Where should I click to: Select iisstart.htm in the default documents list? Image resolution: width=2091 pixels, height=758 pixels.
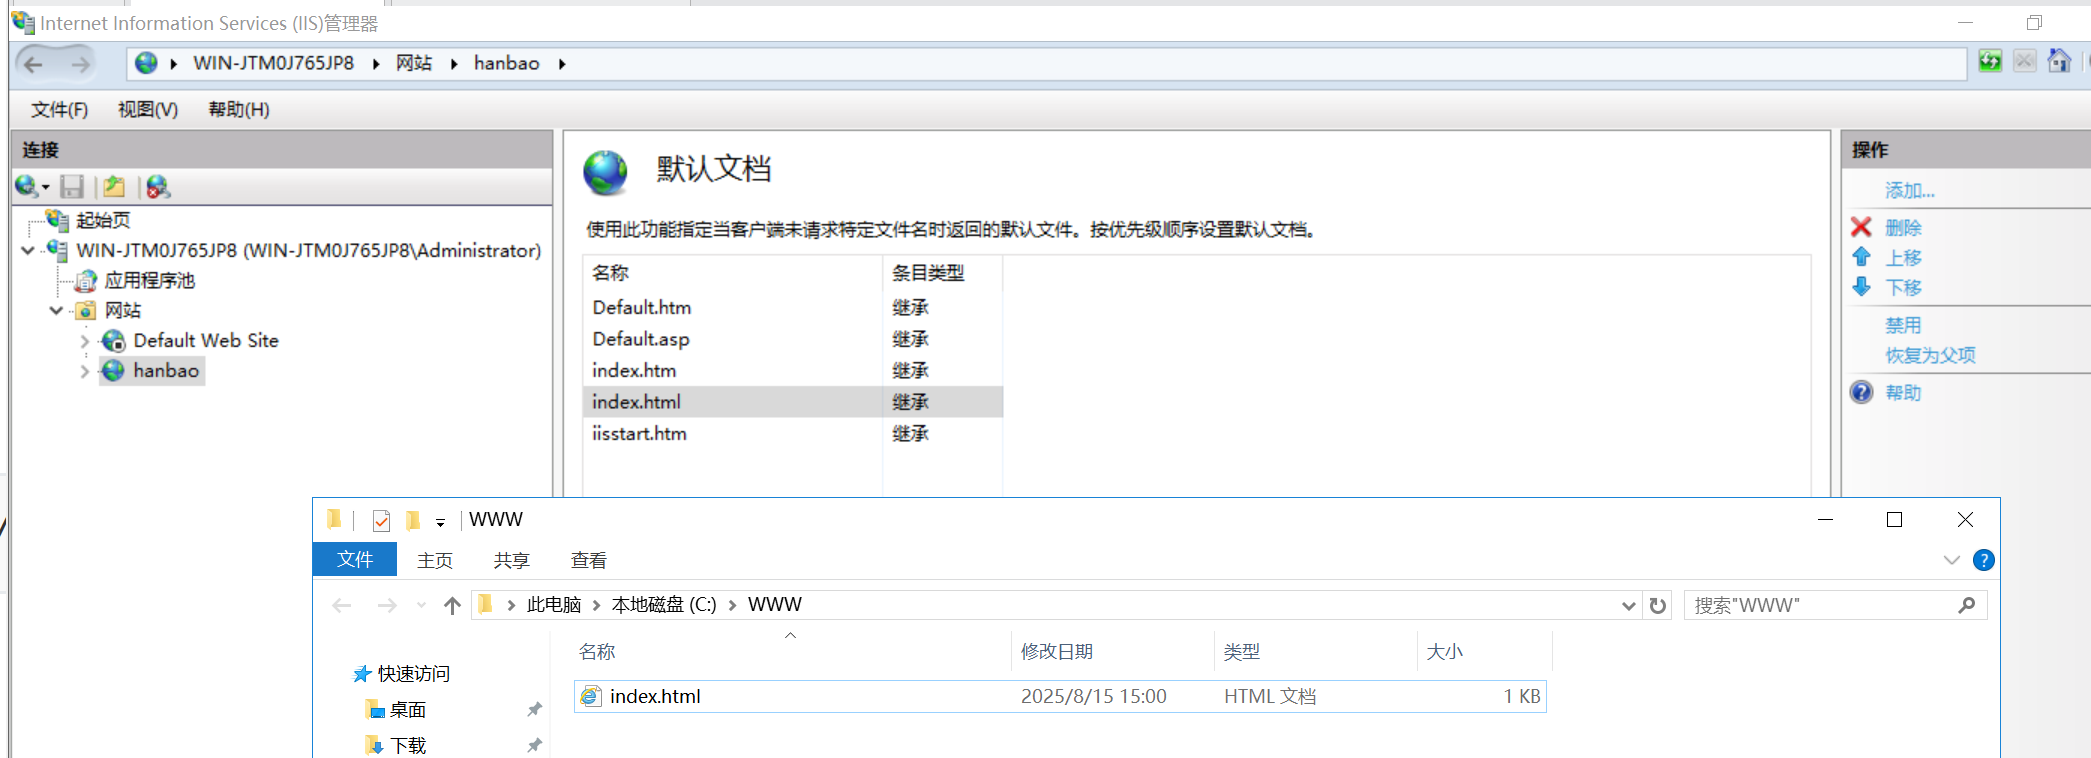[x=639, y=433]
